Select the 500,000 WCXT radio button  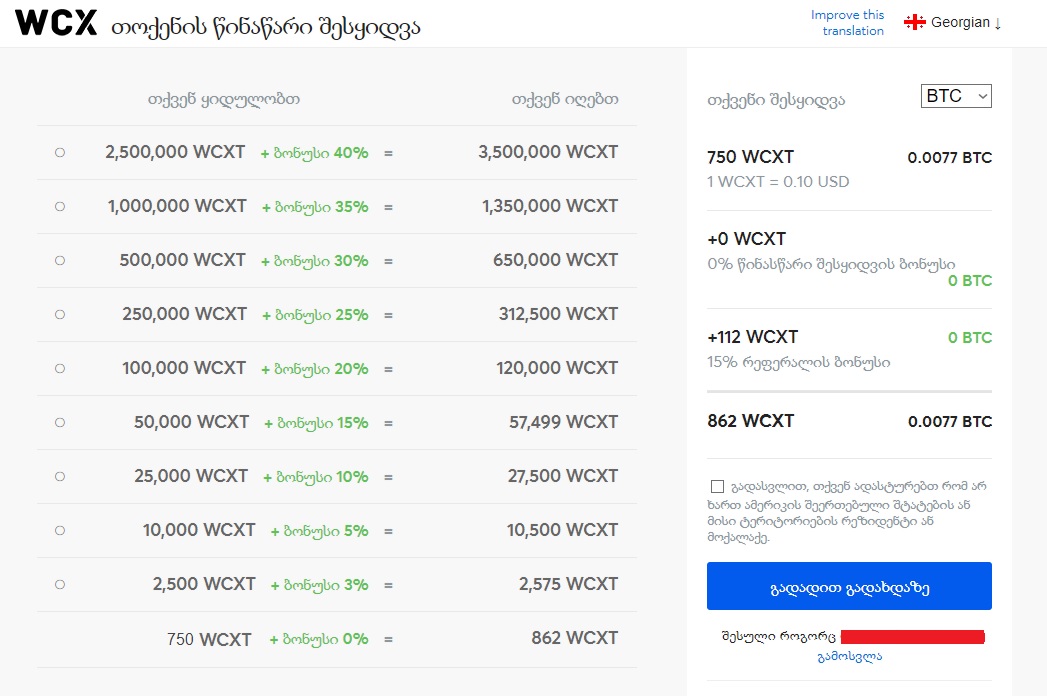60,261
